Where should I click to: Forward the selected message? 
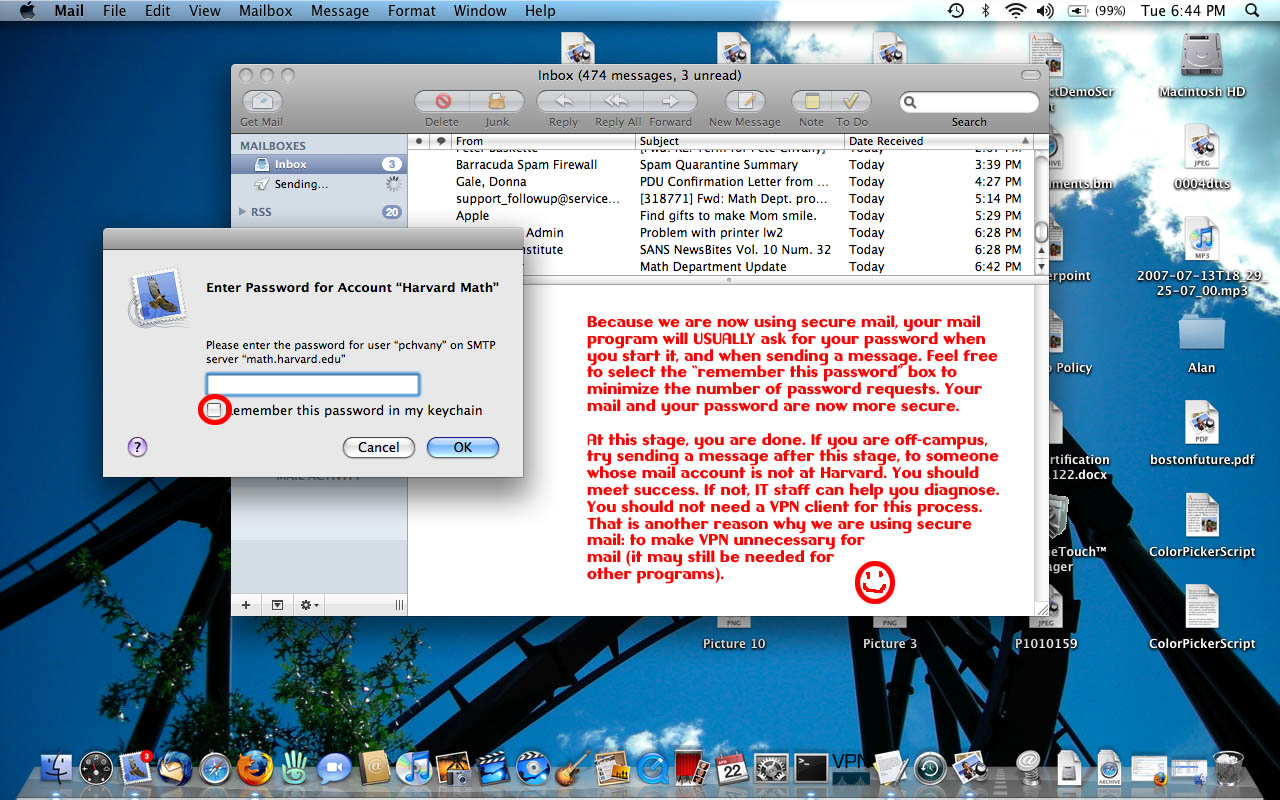pyautogui.click(x=670, y=102)
